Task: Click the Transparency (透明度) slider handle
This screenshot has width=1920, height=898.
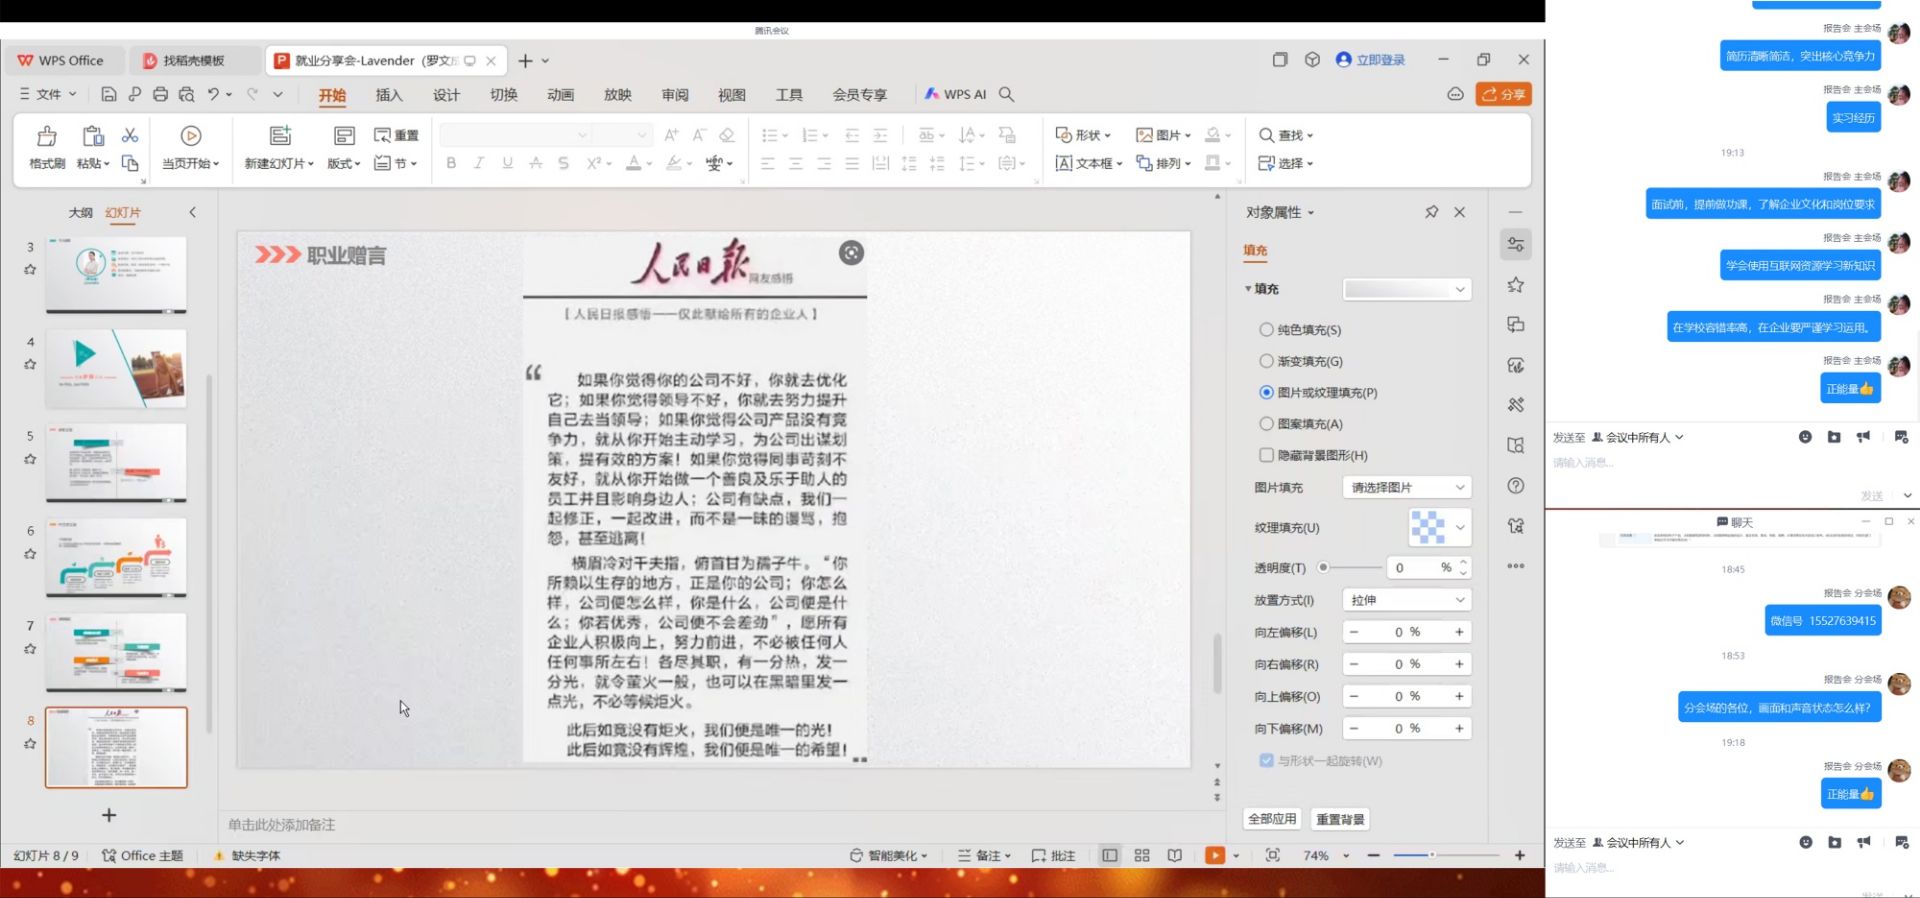Action: point(1323,567)
